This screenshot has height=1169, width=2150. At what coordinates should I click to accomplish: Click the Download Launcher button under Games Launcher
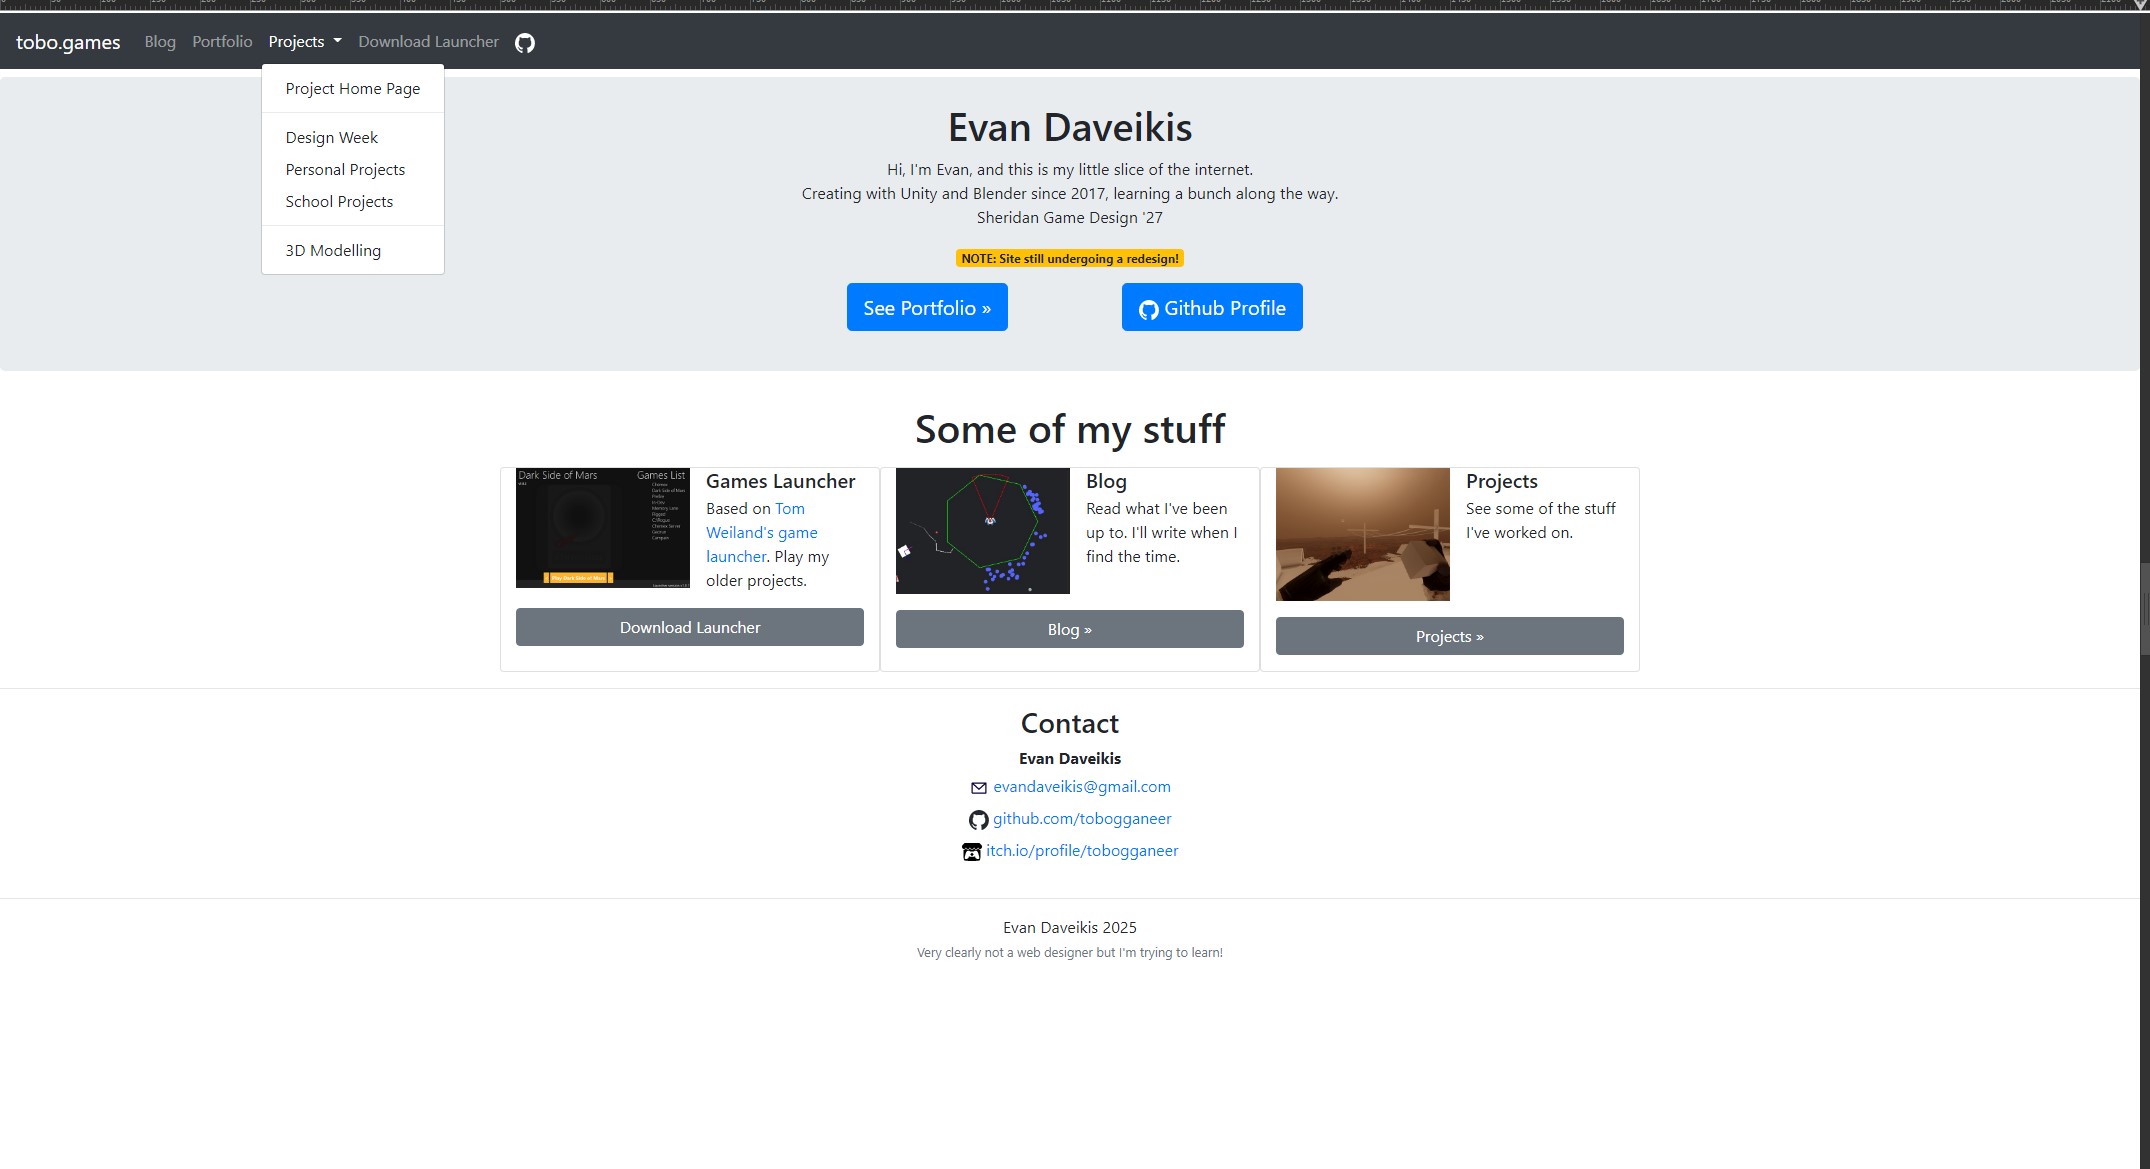pos(689,627)
